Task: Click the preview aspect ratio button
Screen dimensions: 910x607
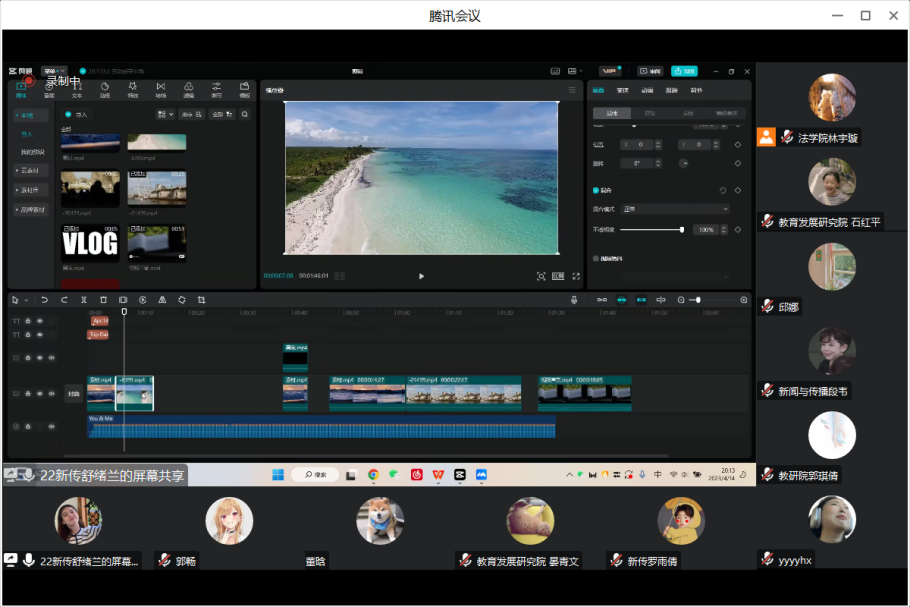Action: tap(558, 276)
